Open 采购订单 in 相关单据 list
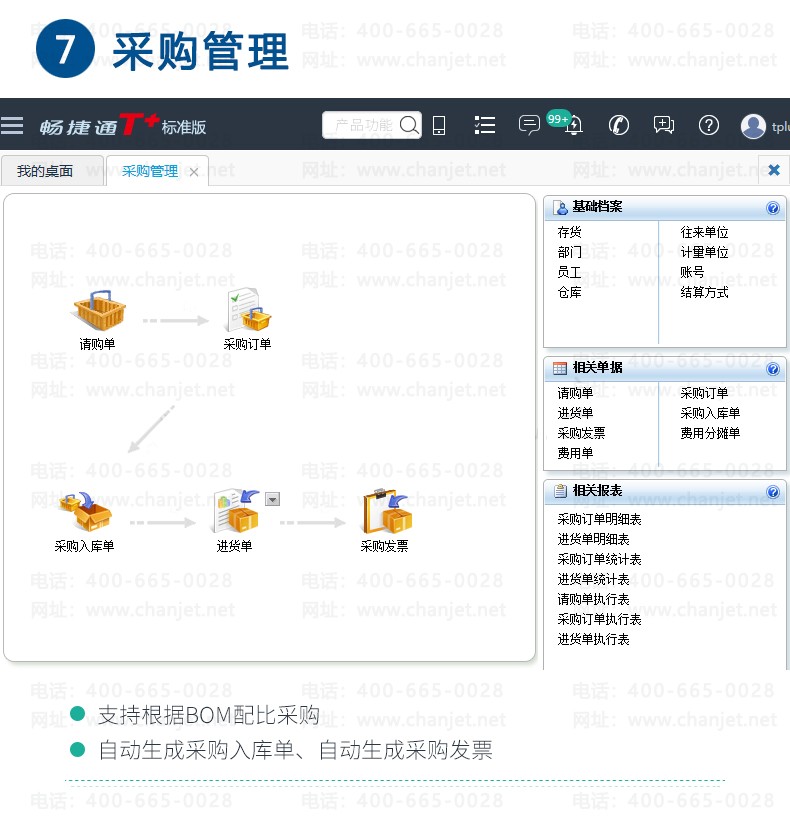The height and width of the screenshot is (820, 790). (704, 393)
